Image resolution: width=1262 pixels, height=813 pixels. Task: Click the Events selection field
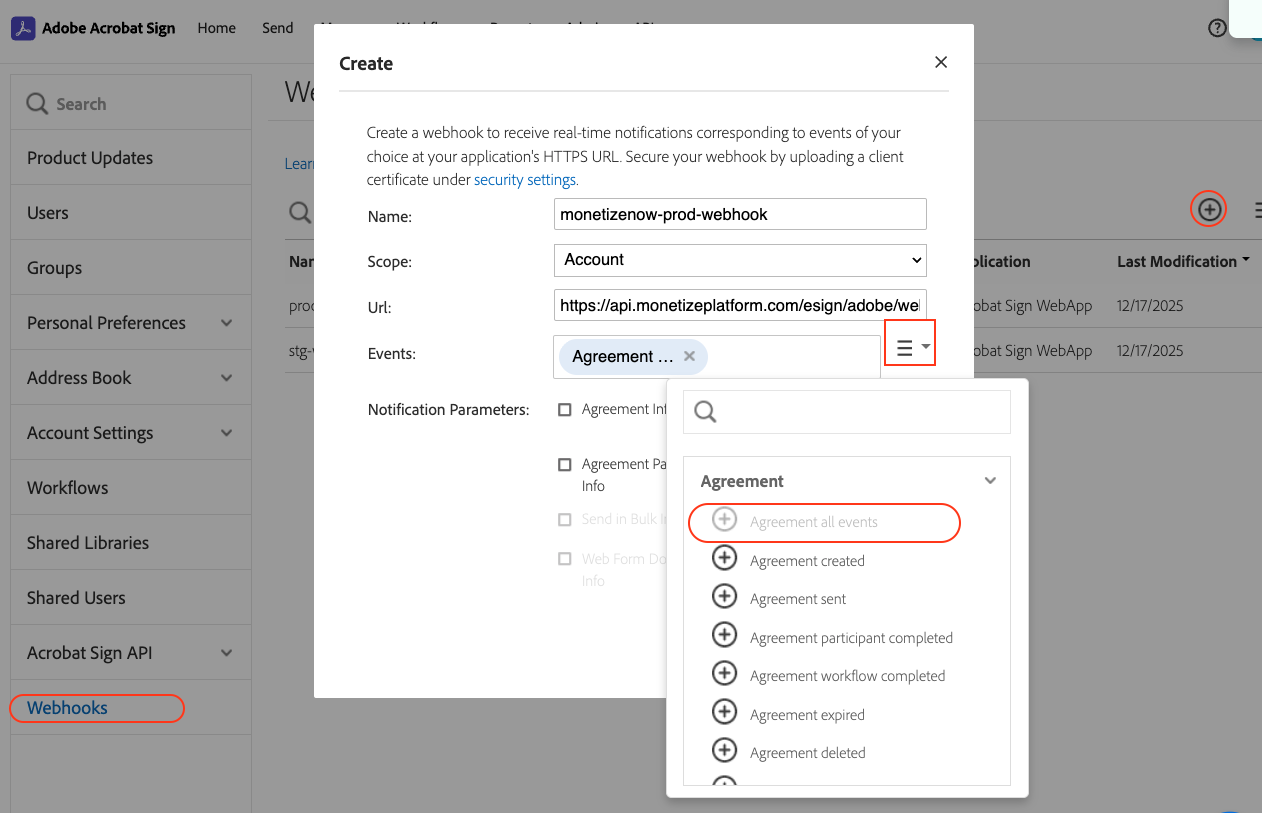(x=716, y=357)
